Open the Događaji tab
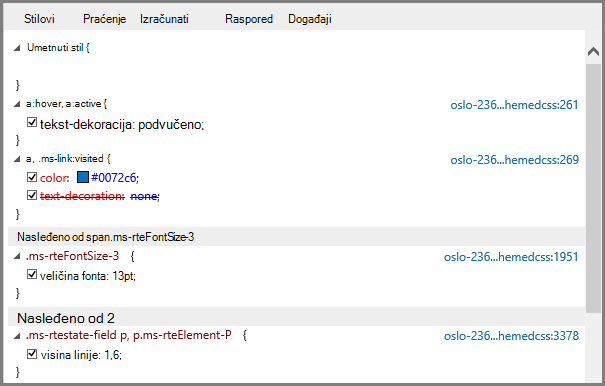This screenshot has height=386, width=605. 310,19
